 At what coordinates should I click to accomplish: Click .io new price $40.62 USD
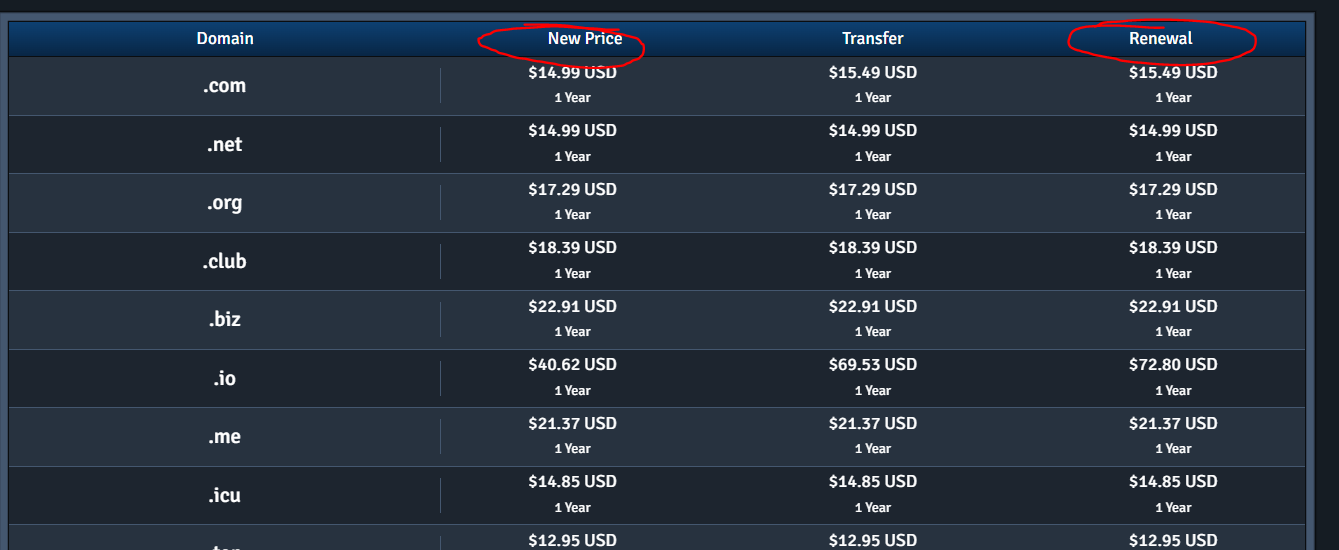pos(572,365)
